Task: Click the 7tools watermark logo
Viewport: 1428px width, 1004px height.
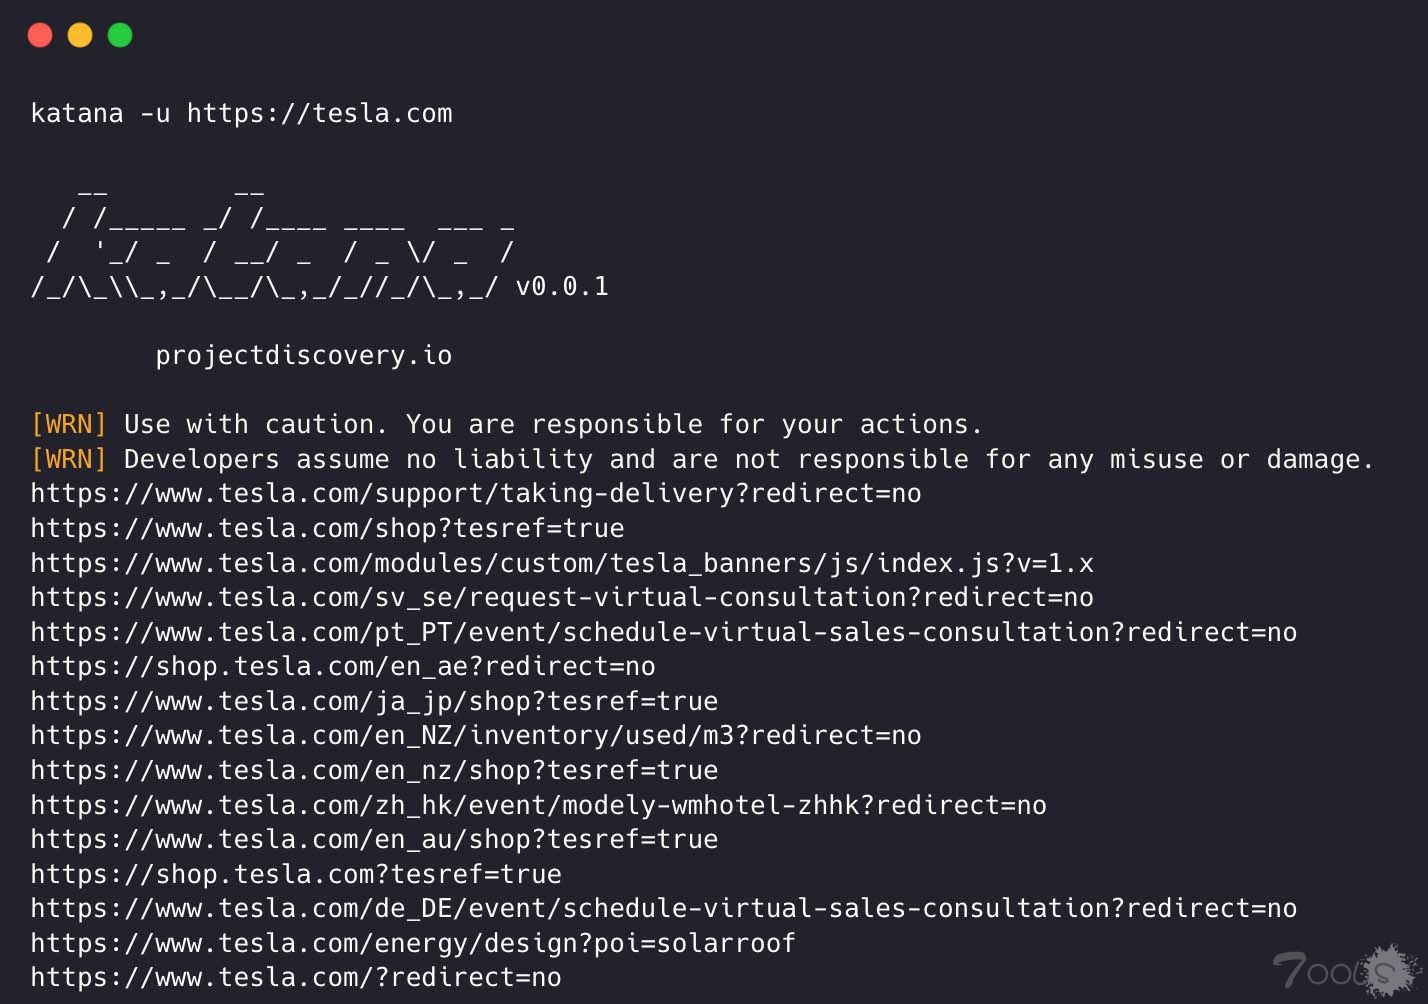Action: coord(1346,970)
